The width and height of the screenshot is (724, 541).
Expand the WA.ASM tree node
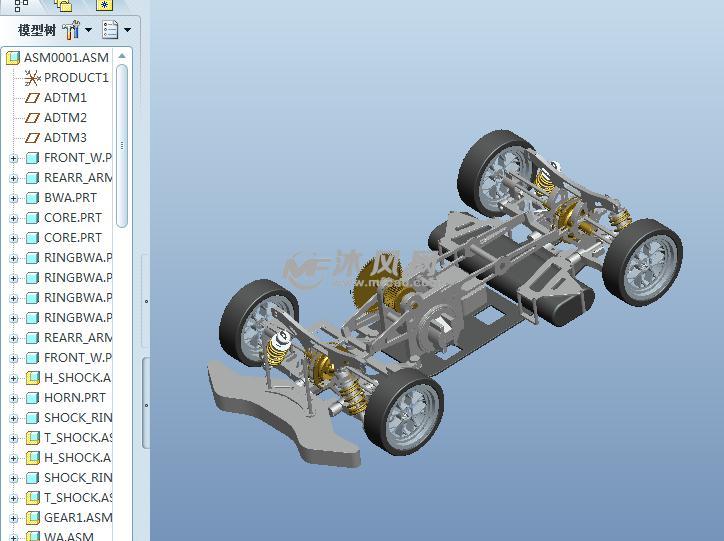click(x=14, y=537)
